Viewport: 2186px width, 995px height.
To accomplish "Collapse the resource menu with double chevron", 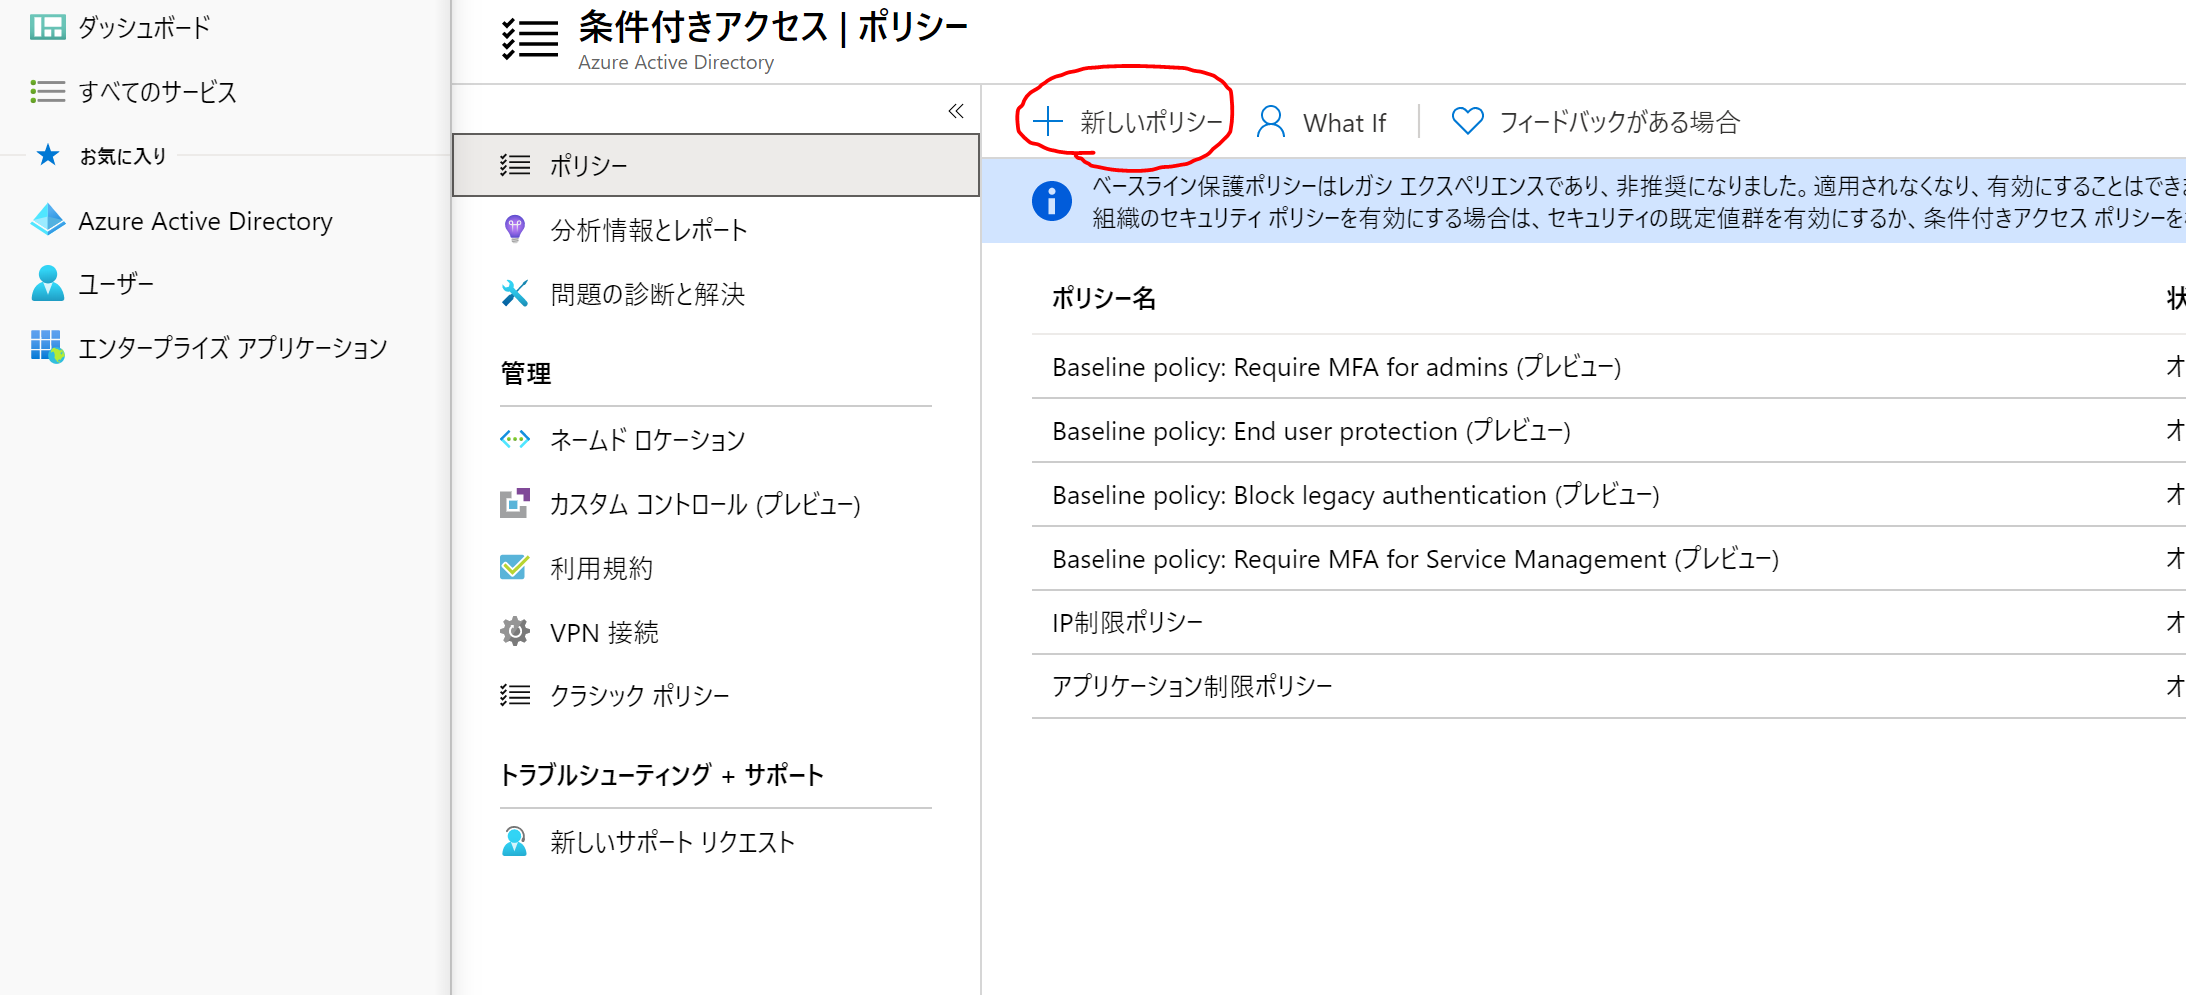I will point(956,111).
